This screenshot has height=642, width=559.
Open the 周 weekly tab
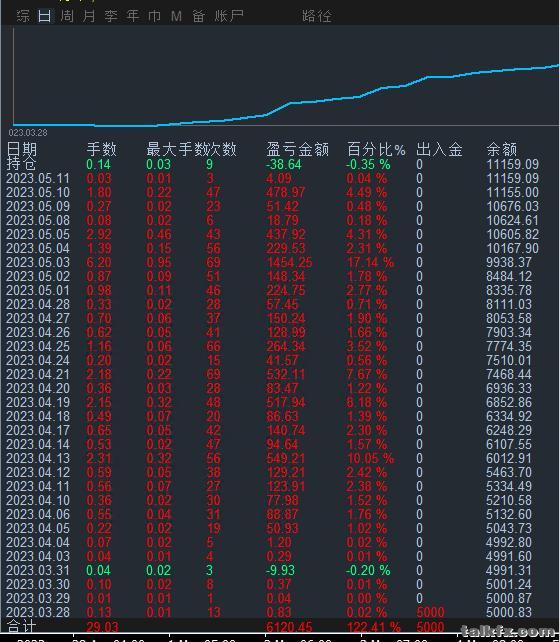pos(67,16)
